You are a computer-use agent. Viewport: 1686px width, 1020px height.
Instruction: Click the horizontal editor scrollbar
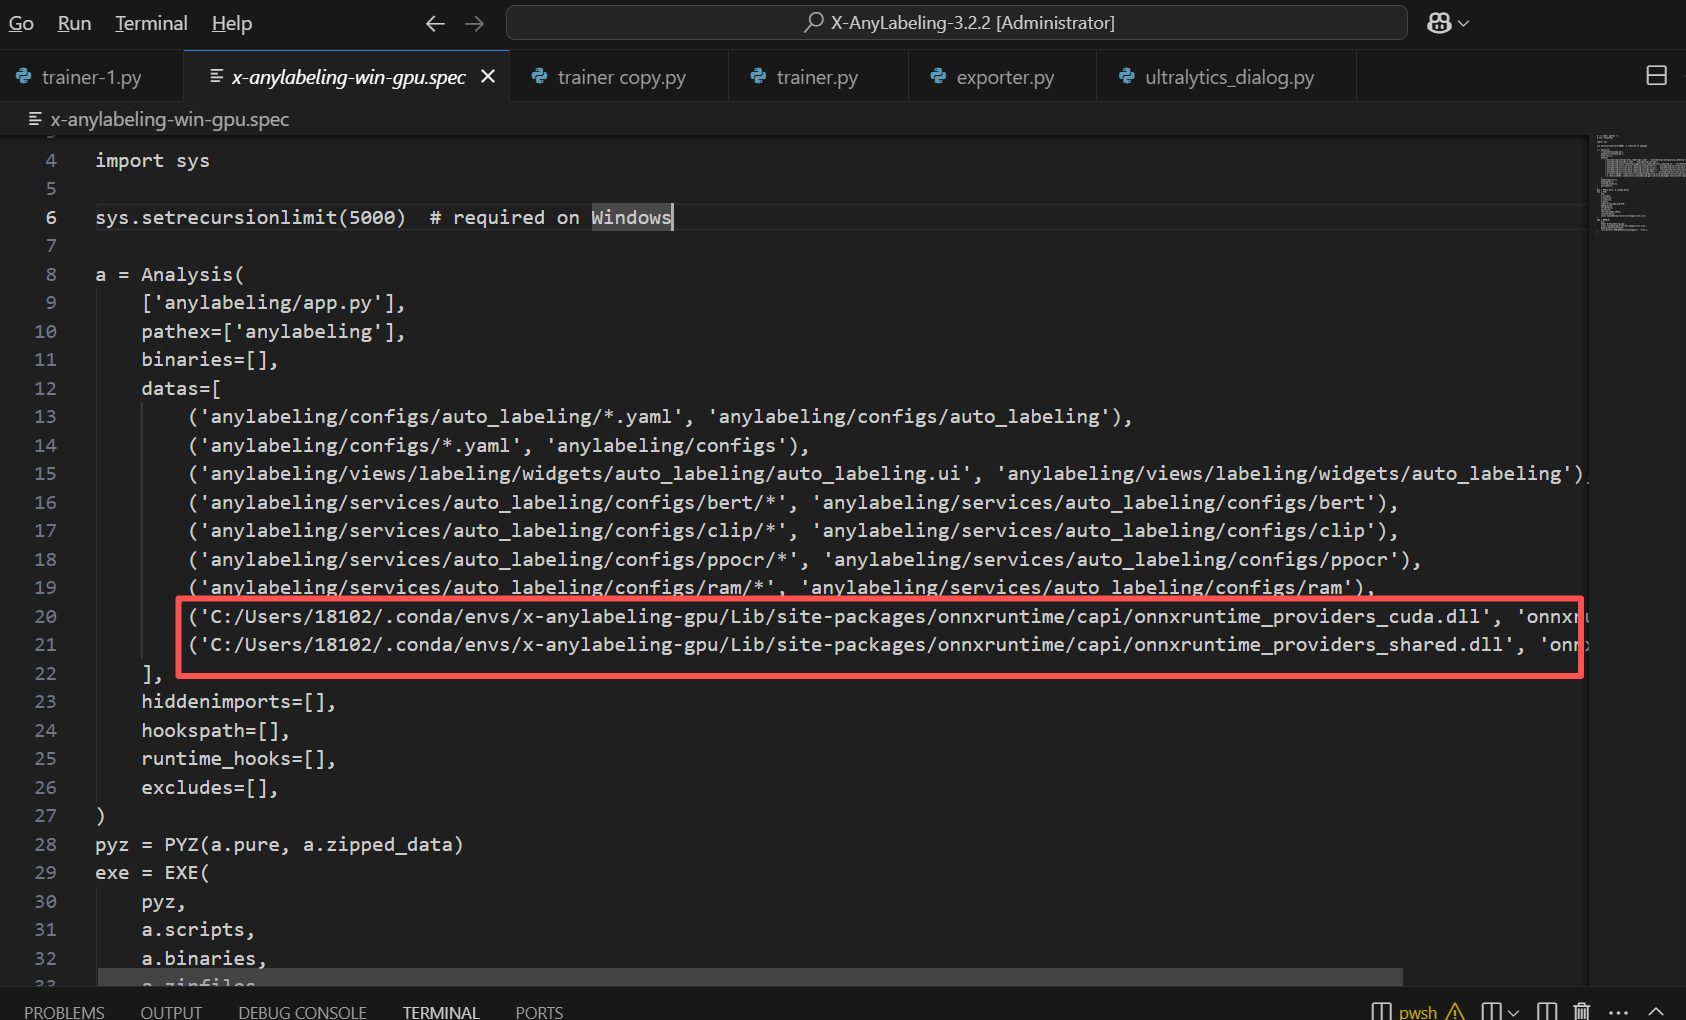pos(750,976)
